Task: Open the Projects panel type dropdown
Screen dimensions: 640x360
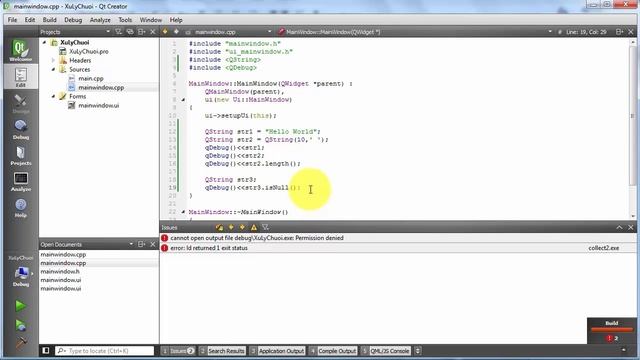Action: (x=108, y=32)
